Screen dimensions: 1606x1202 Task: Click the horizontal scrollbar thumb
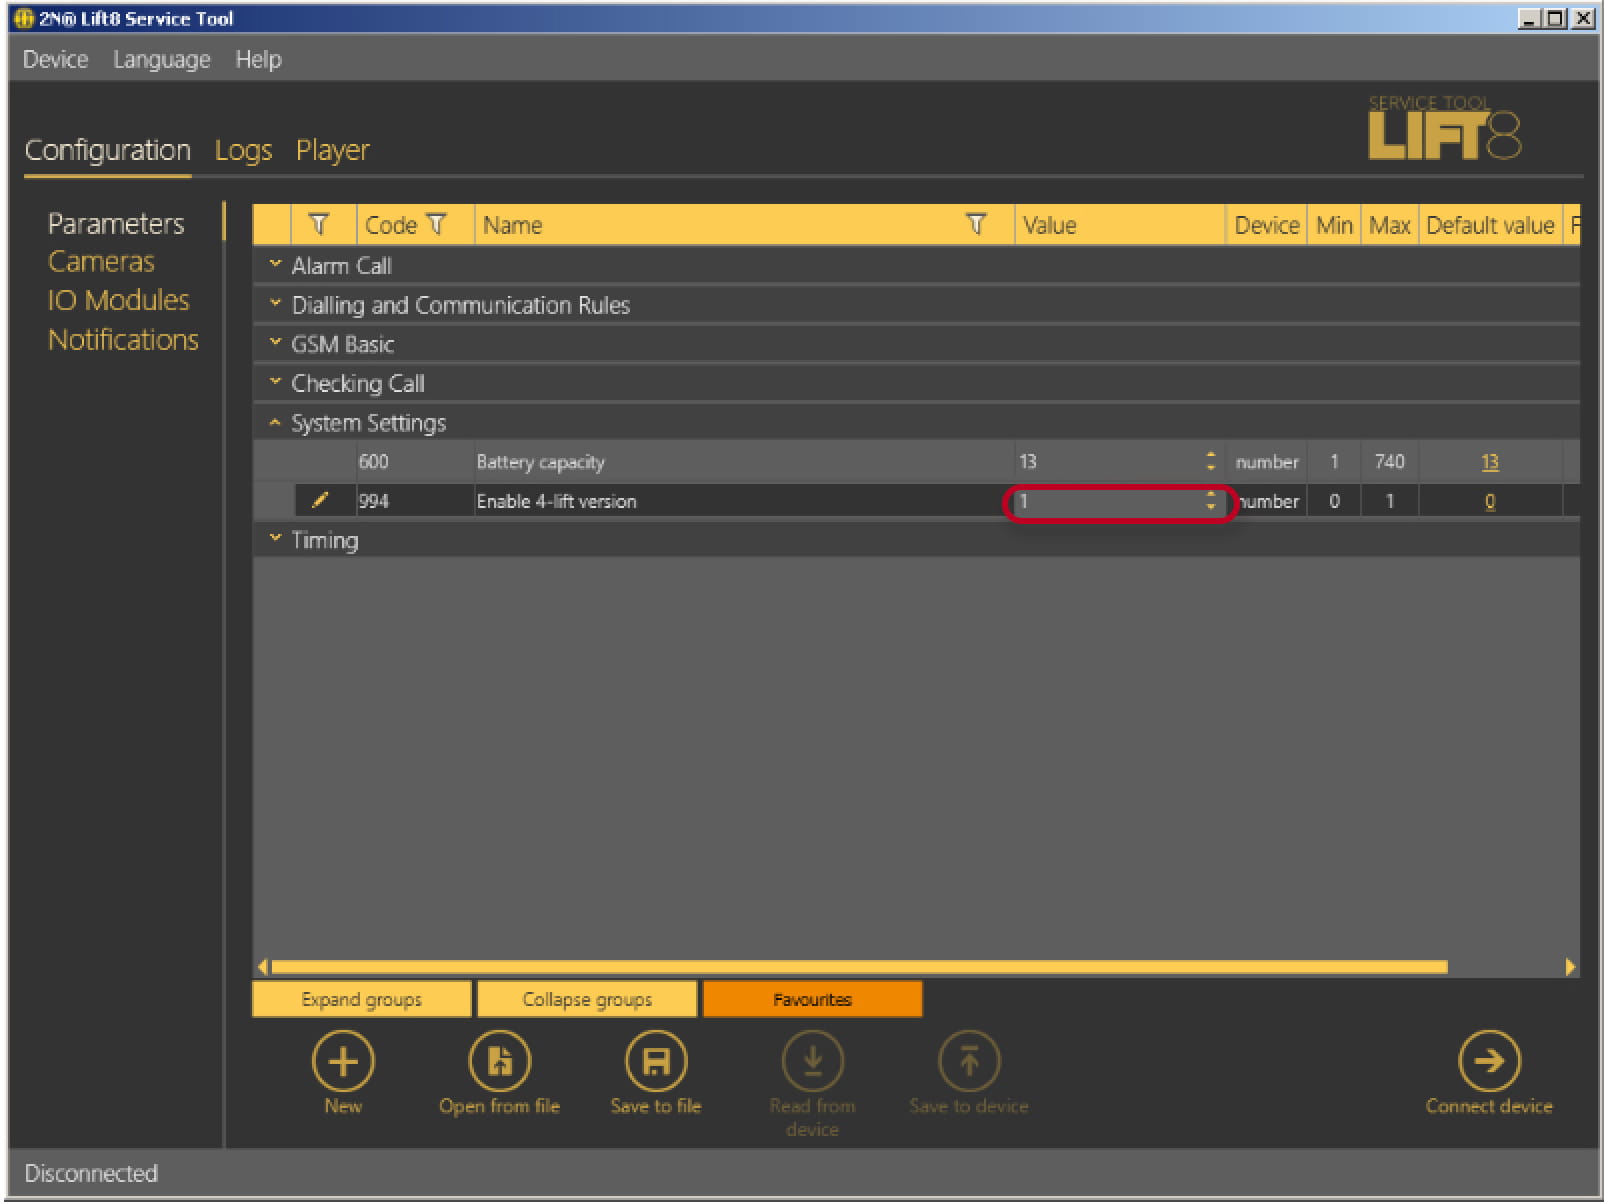[x=859, y=967]
